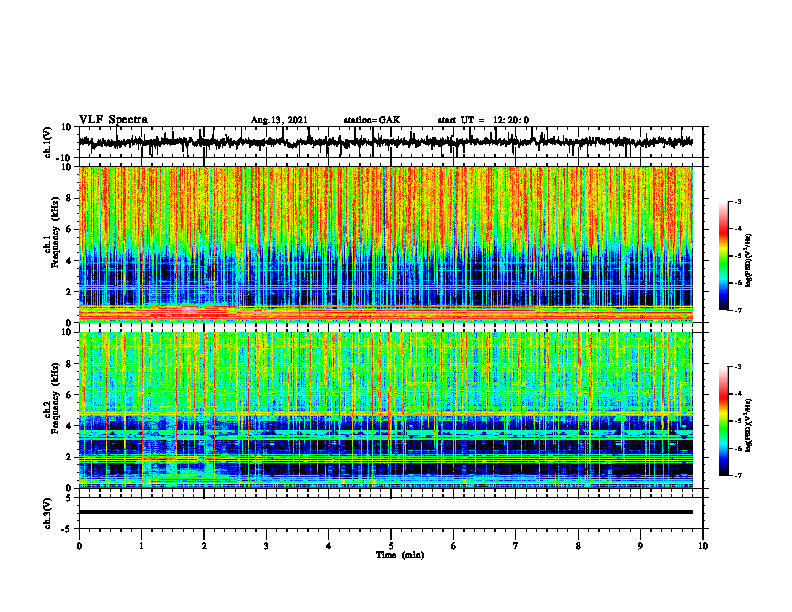792x612 pixels.
Task: Click the "2" kHz tick on ch.2 spectrogram
Action: tap(69, 457)
